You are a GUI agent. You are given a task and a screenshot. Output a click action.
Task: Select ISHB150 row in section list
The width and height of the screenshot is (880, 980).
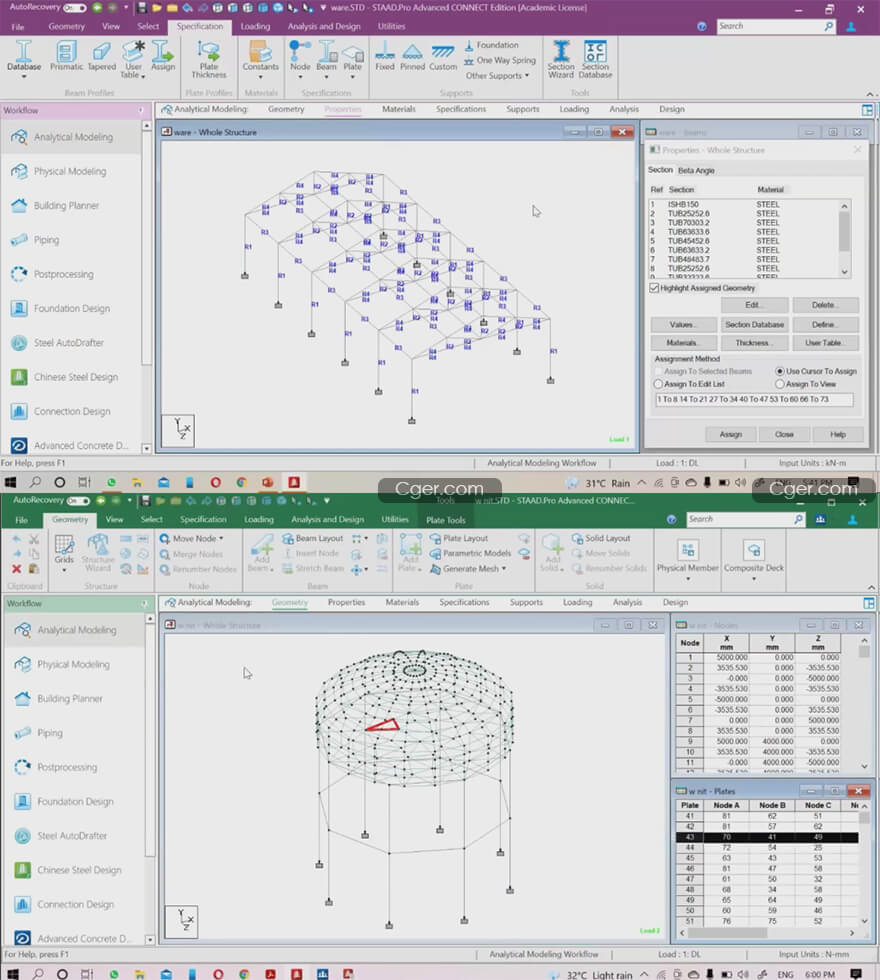pyautogui.click(x=744, y=204)
